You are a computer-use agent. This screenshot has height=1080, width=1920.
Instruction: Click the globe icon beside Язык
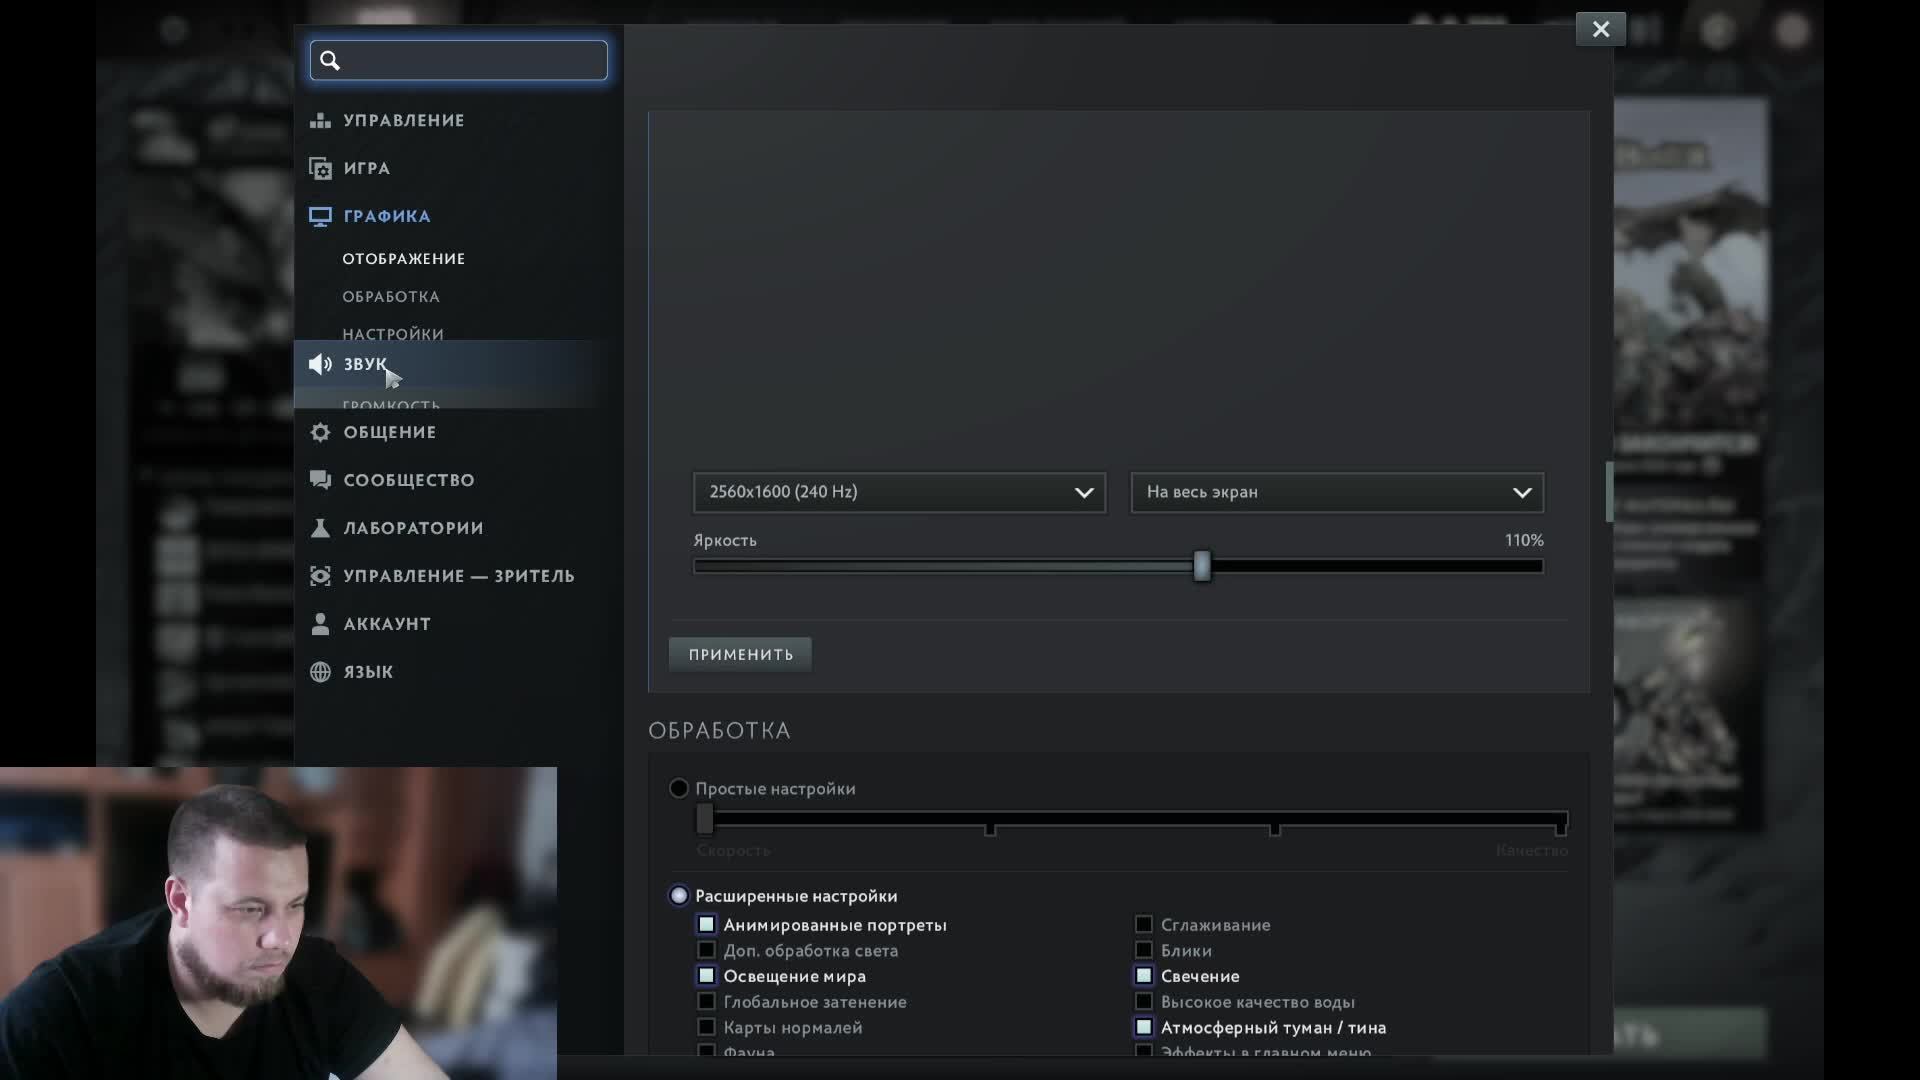pos(320,672)
